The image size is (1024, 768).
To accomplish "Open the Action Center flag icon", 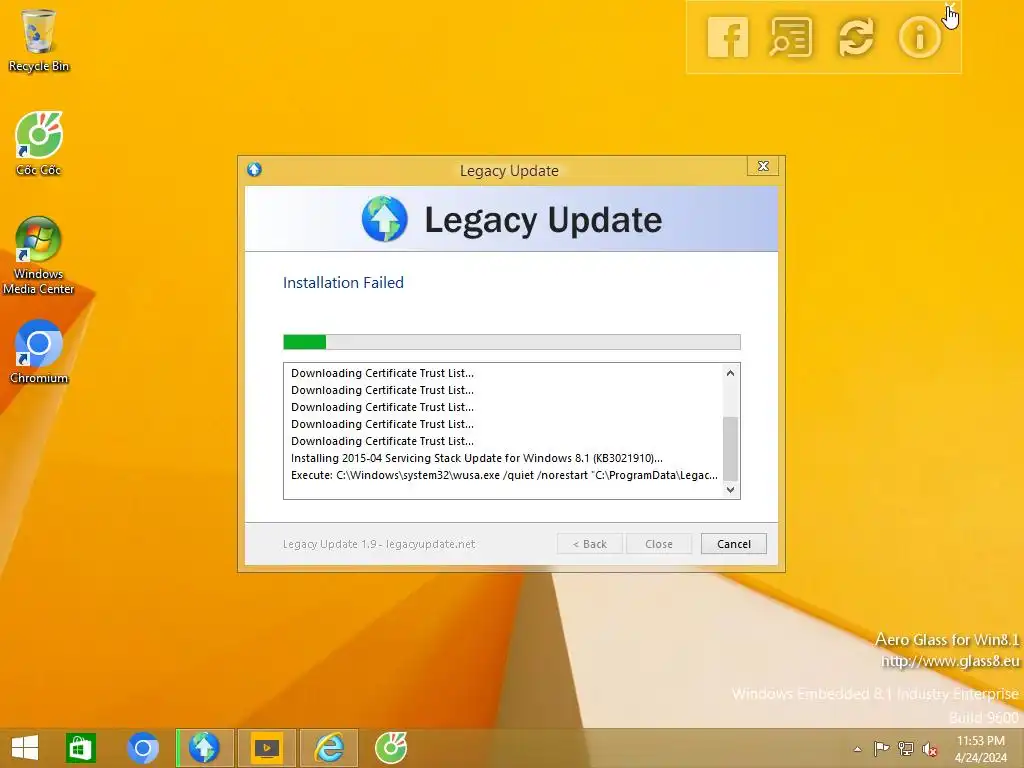I will click(881, 748).
